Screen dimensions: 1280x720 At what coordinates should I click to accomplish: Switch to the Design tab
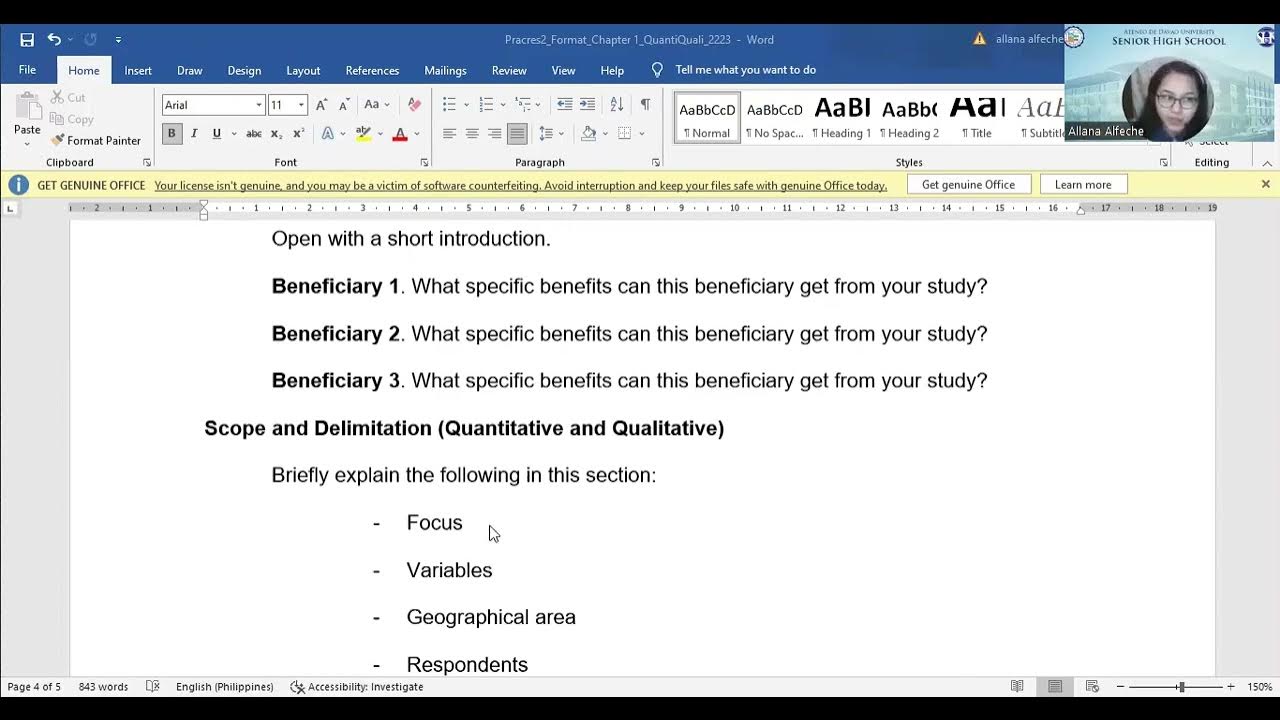click(x=244, y=70)
